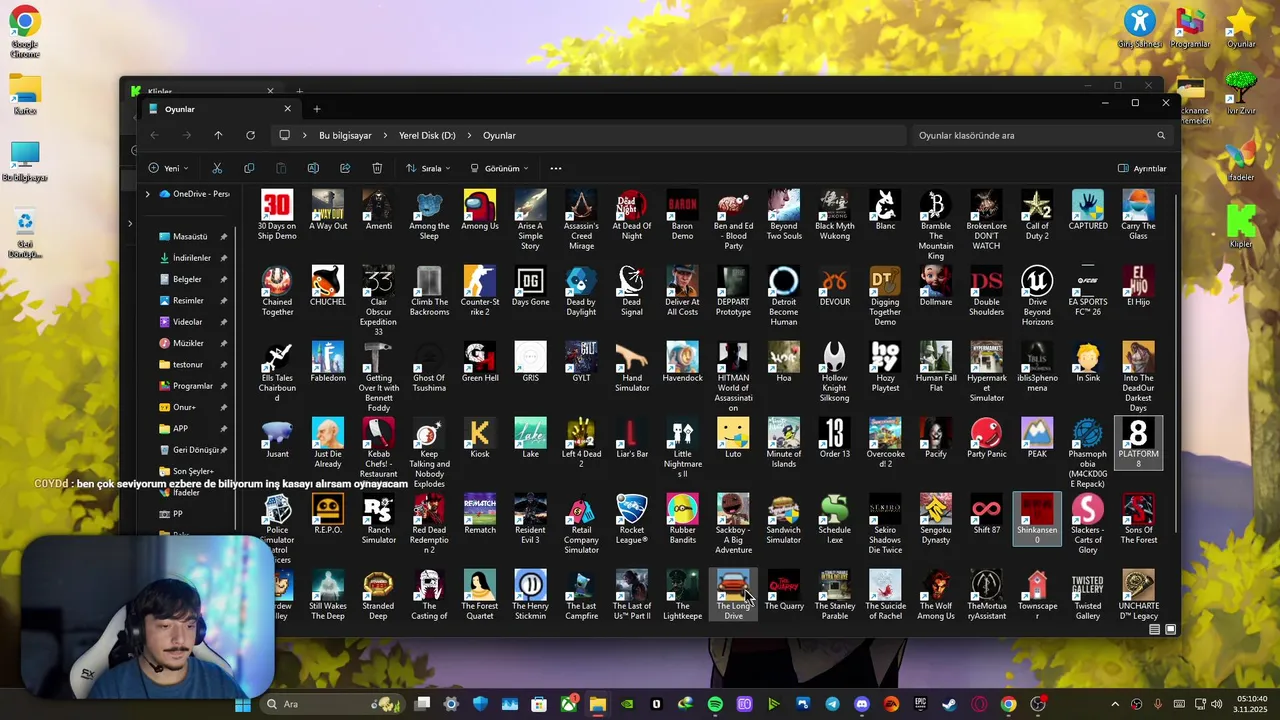Select the PEAK game shortcut

[x=1037, y=439]
